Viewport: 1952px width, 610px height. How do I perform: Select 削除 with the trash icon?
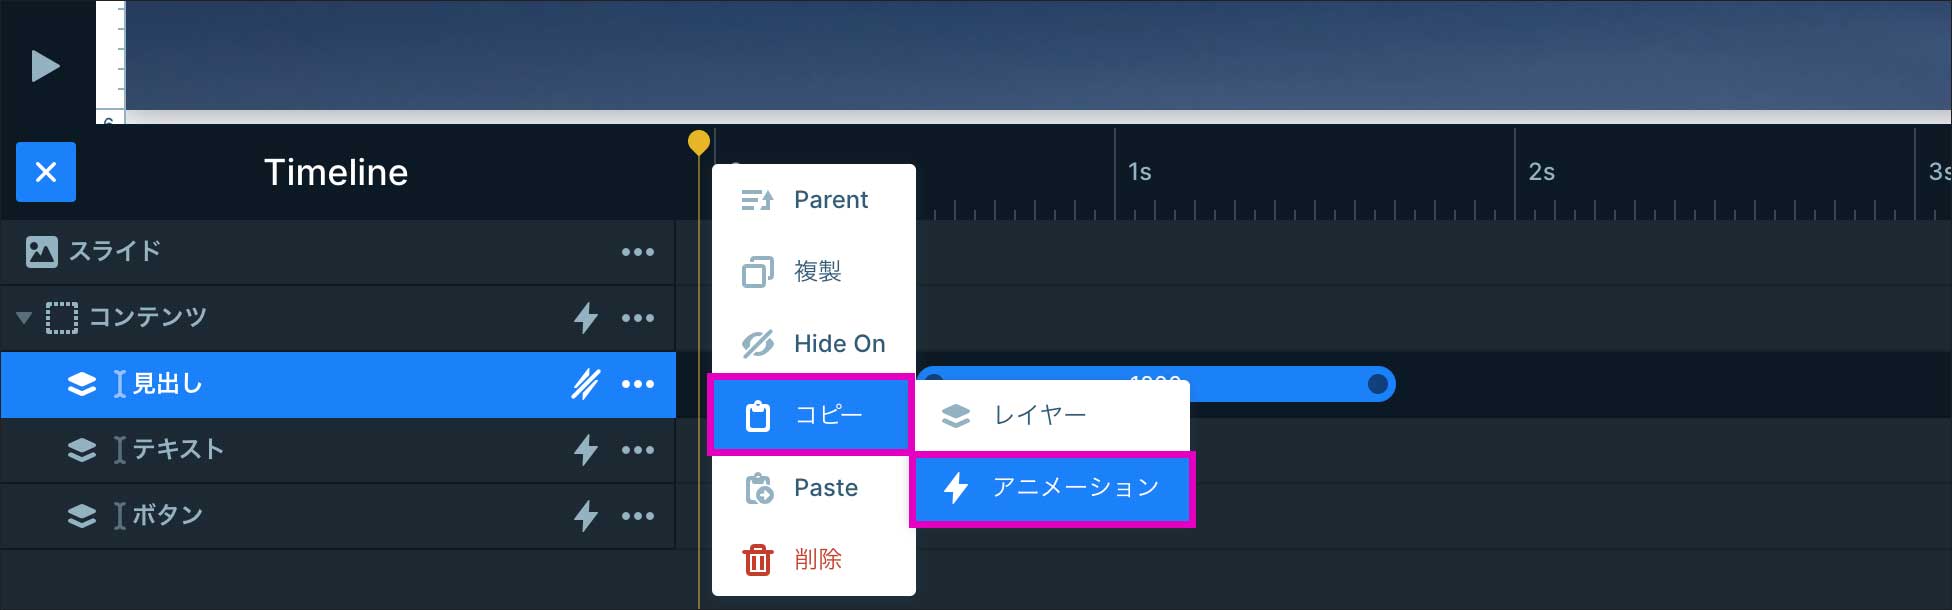[812, 560]
